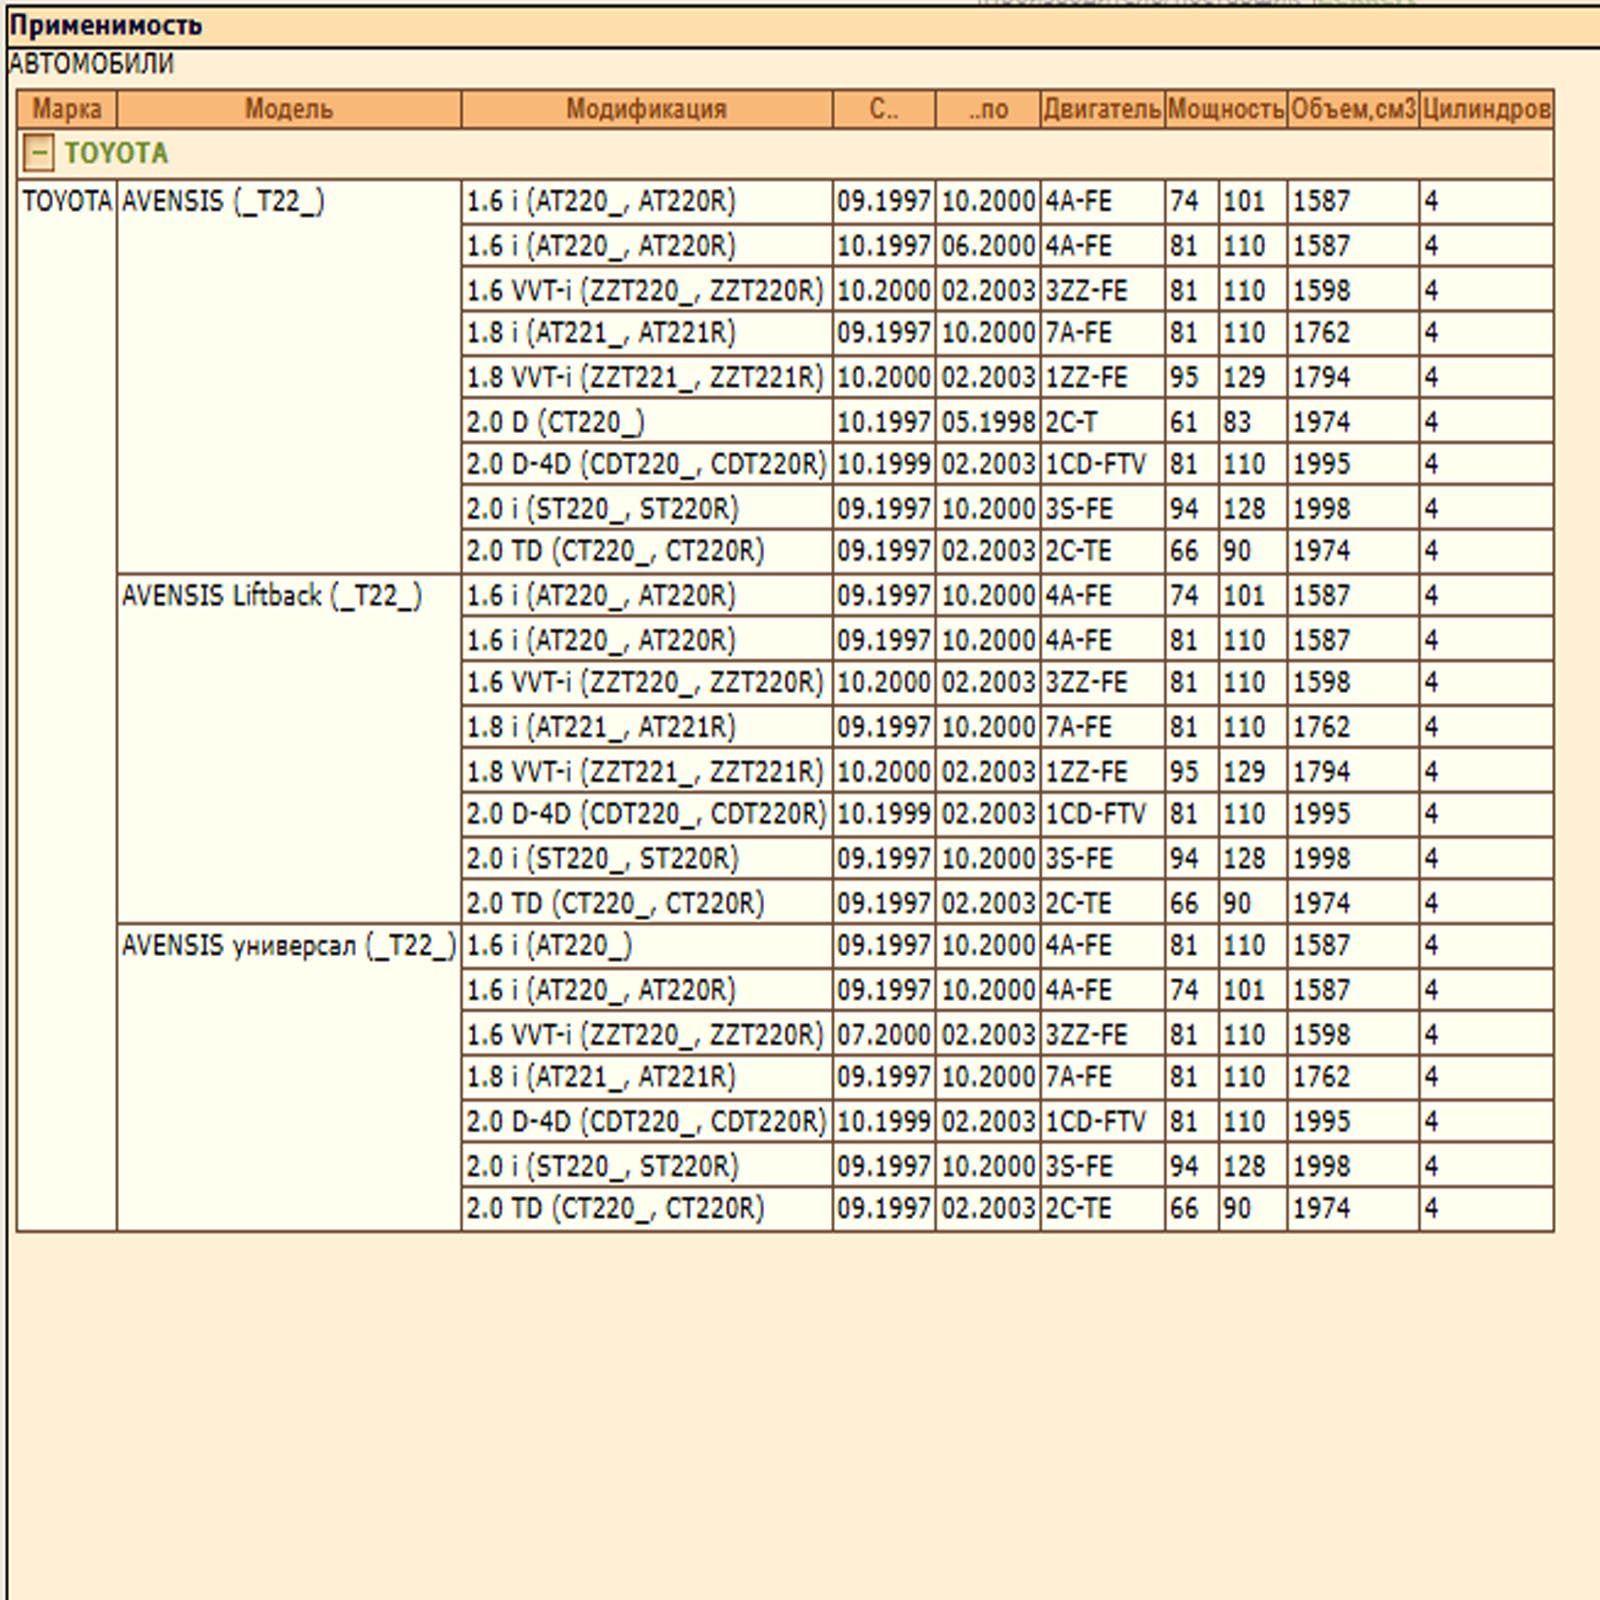Image resolution: width=1600 pixels, height=1600 pixels.
Task: Click the 07.2000 start date cell
Action: (x=883, y=1034)
